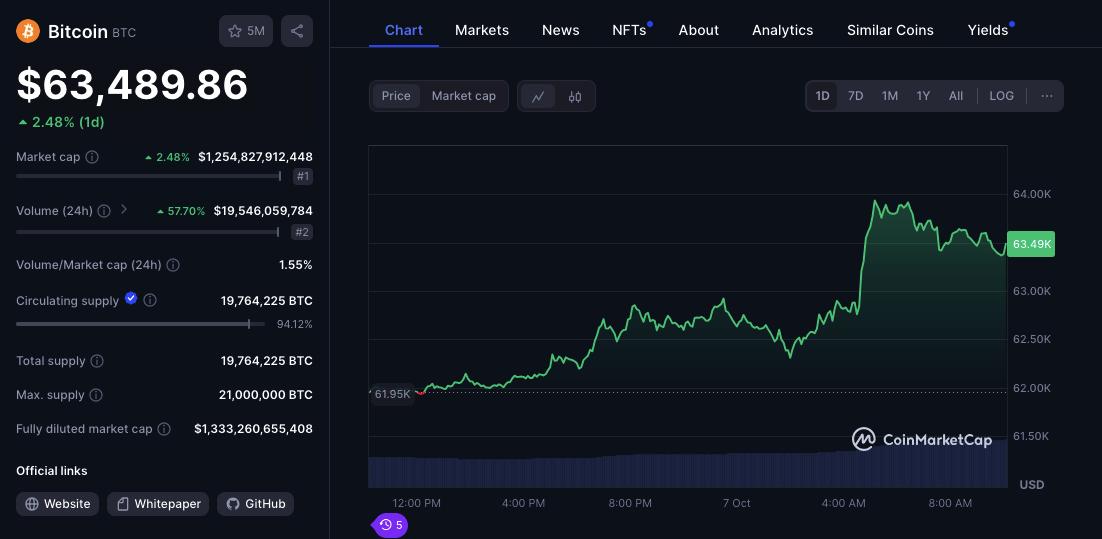This screenshot has height=539, width=1102.
Task: Toggle LOG scale on the chart
Action: 1001,96
